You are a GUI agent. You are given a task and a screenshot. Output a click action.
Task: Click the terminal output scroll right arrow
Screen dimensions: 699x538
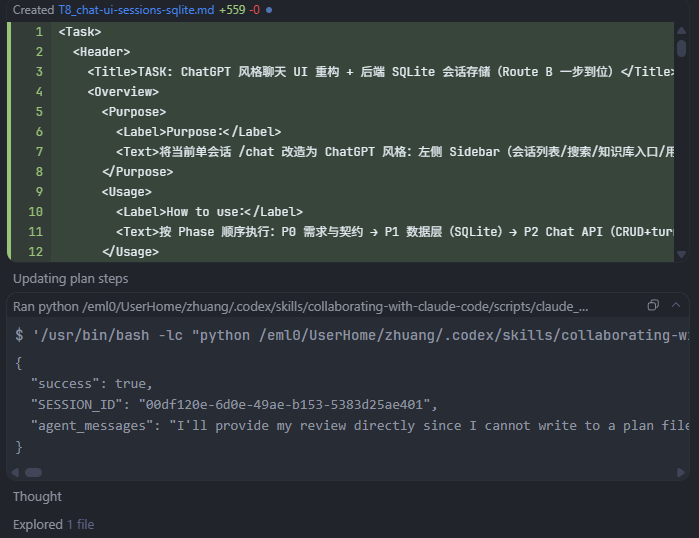(x=681, y=472)
